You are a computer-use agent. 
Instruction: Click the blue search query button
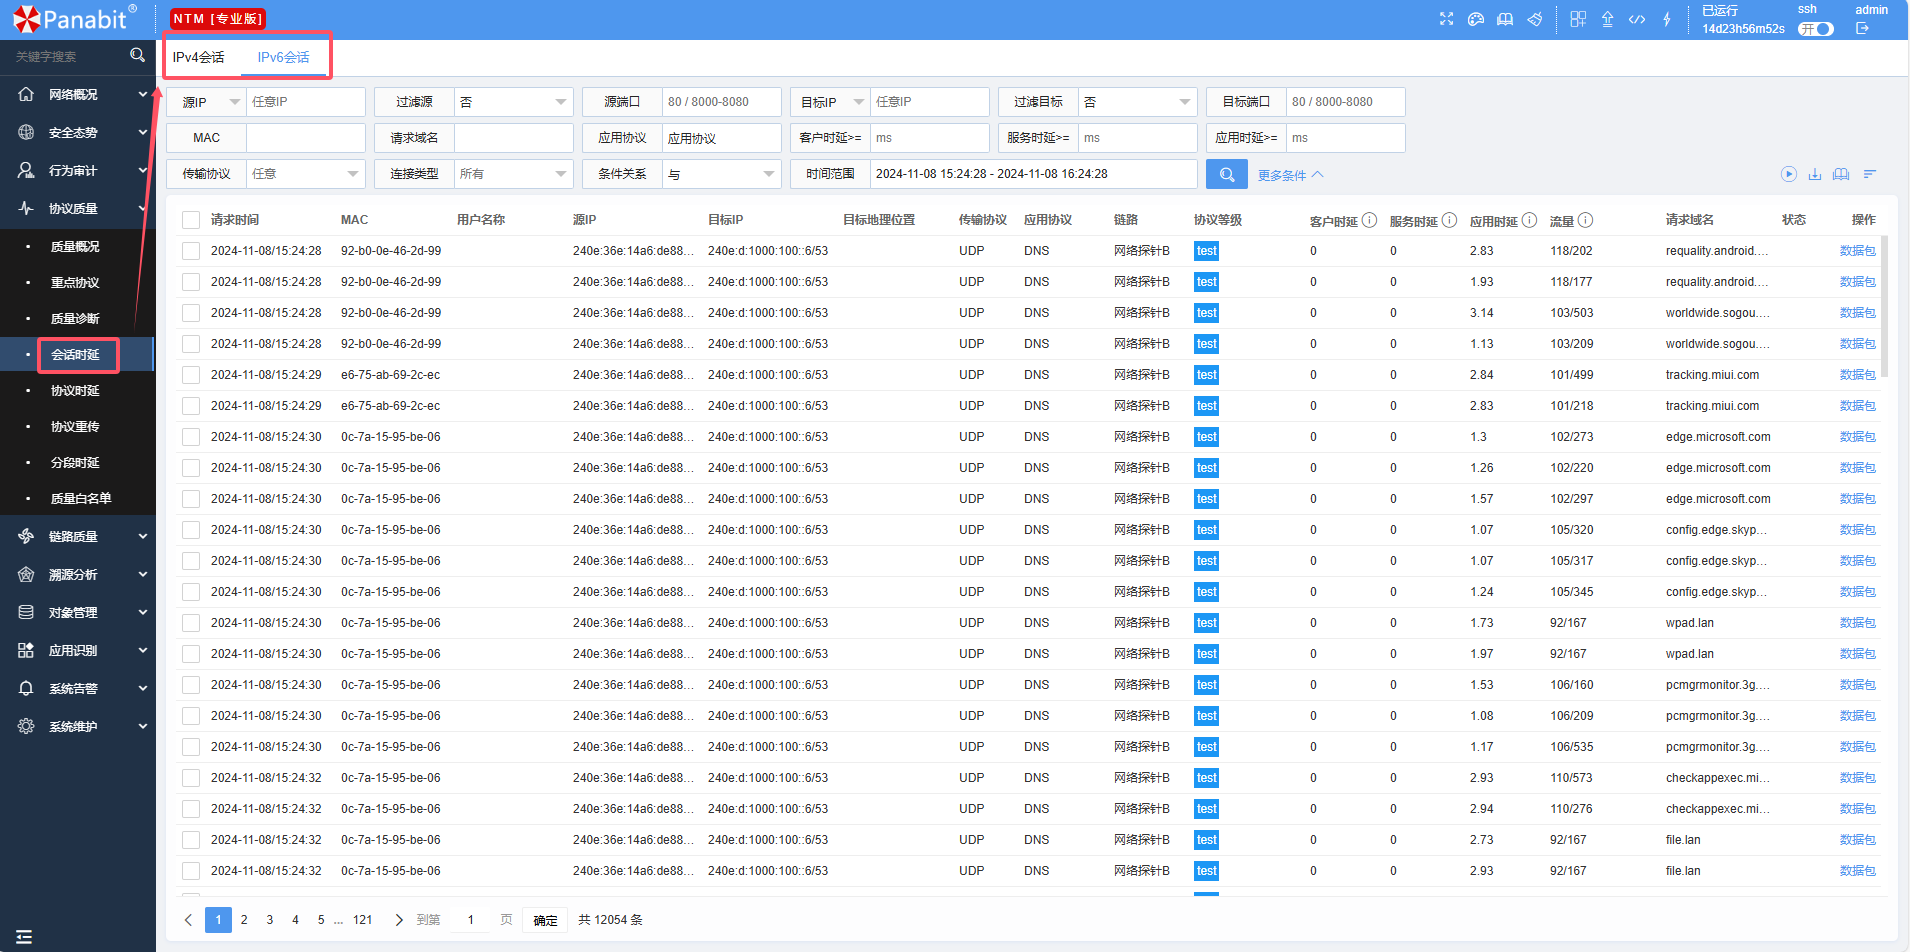click(1226, 174)
